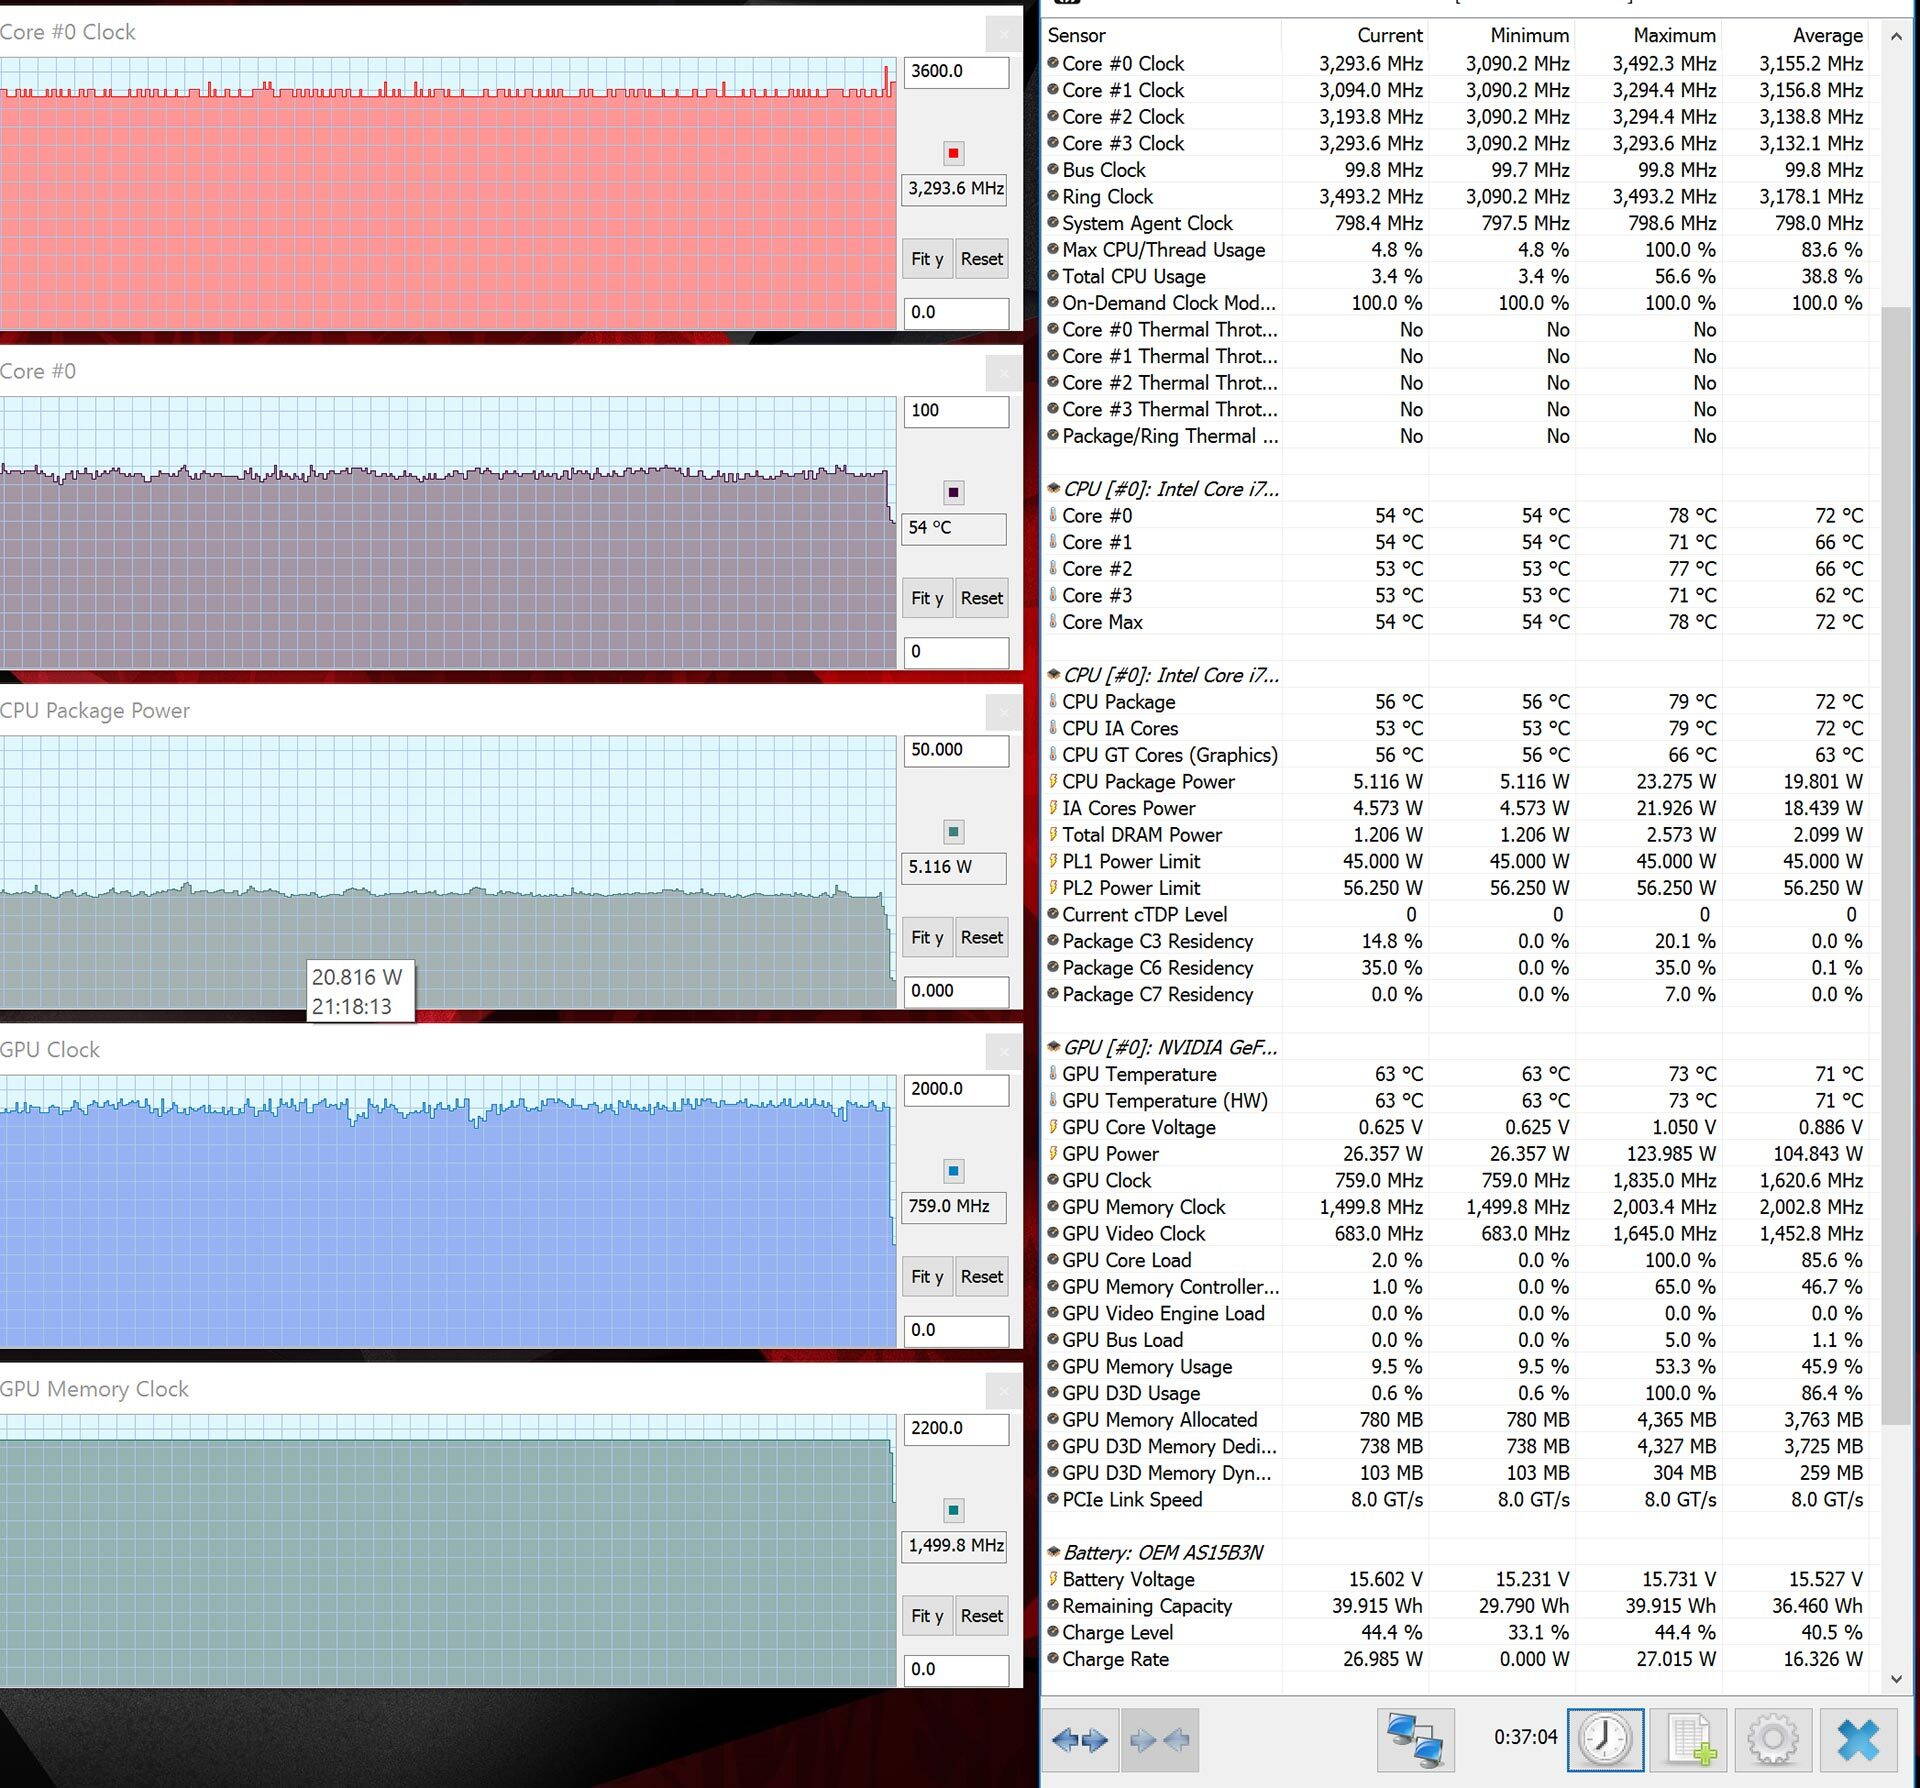Click Fit y in Core #0 temperature graph
Image resolution: width=1920 pixels, height=1788 pixels.
927,598
